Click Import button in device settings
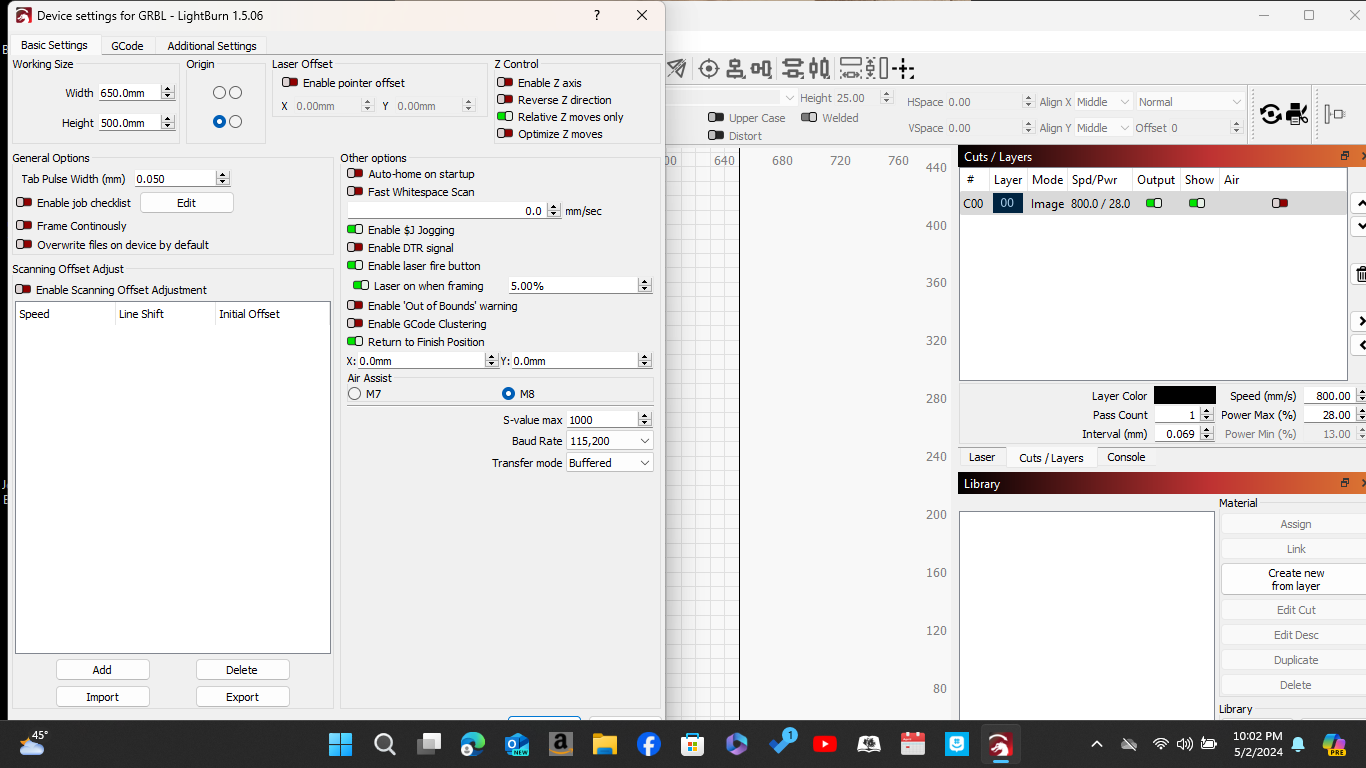Image resolution: width=1366 pixels, height=768 pixels. tap(102, 697)
